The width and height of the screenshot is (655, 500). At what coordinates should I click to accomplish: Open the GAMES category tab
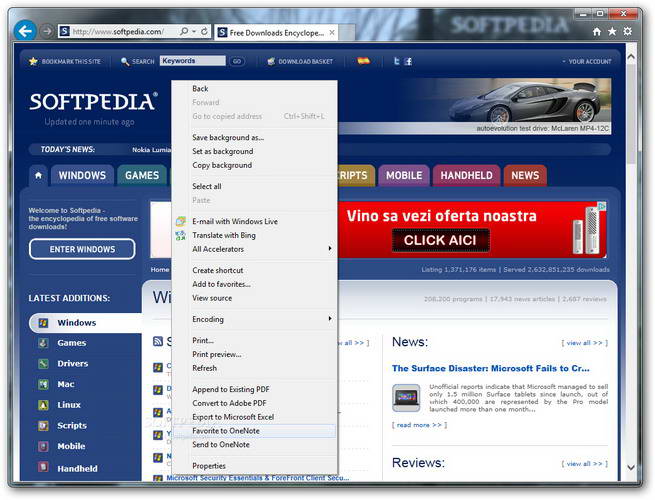click(x=142, y=175)
